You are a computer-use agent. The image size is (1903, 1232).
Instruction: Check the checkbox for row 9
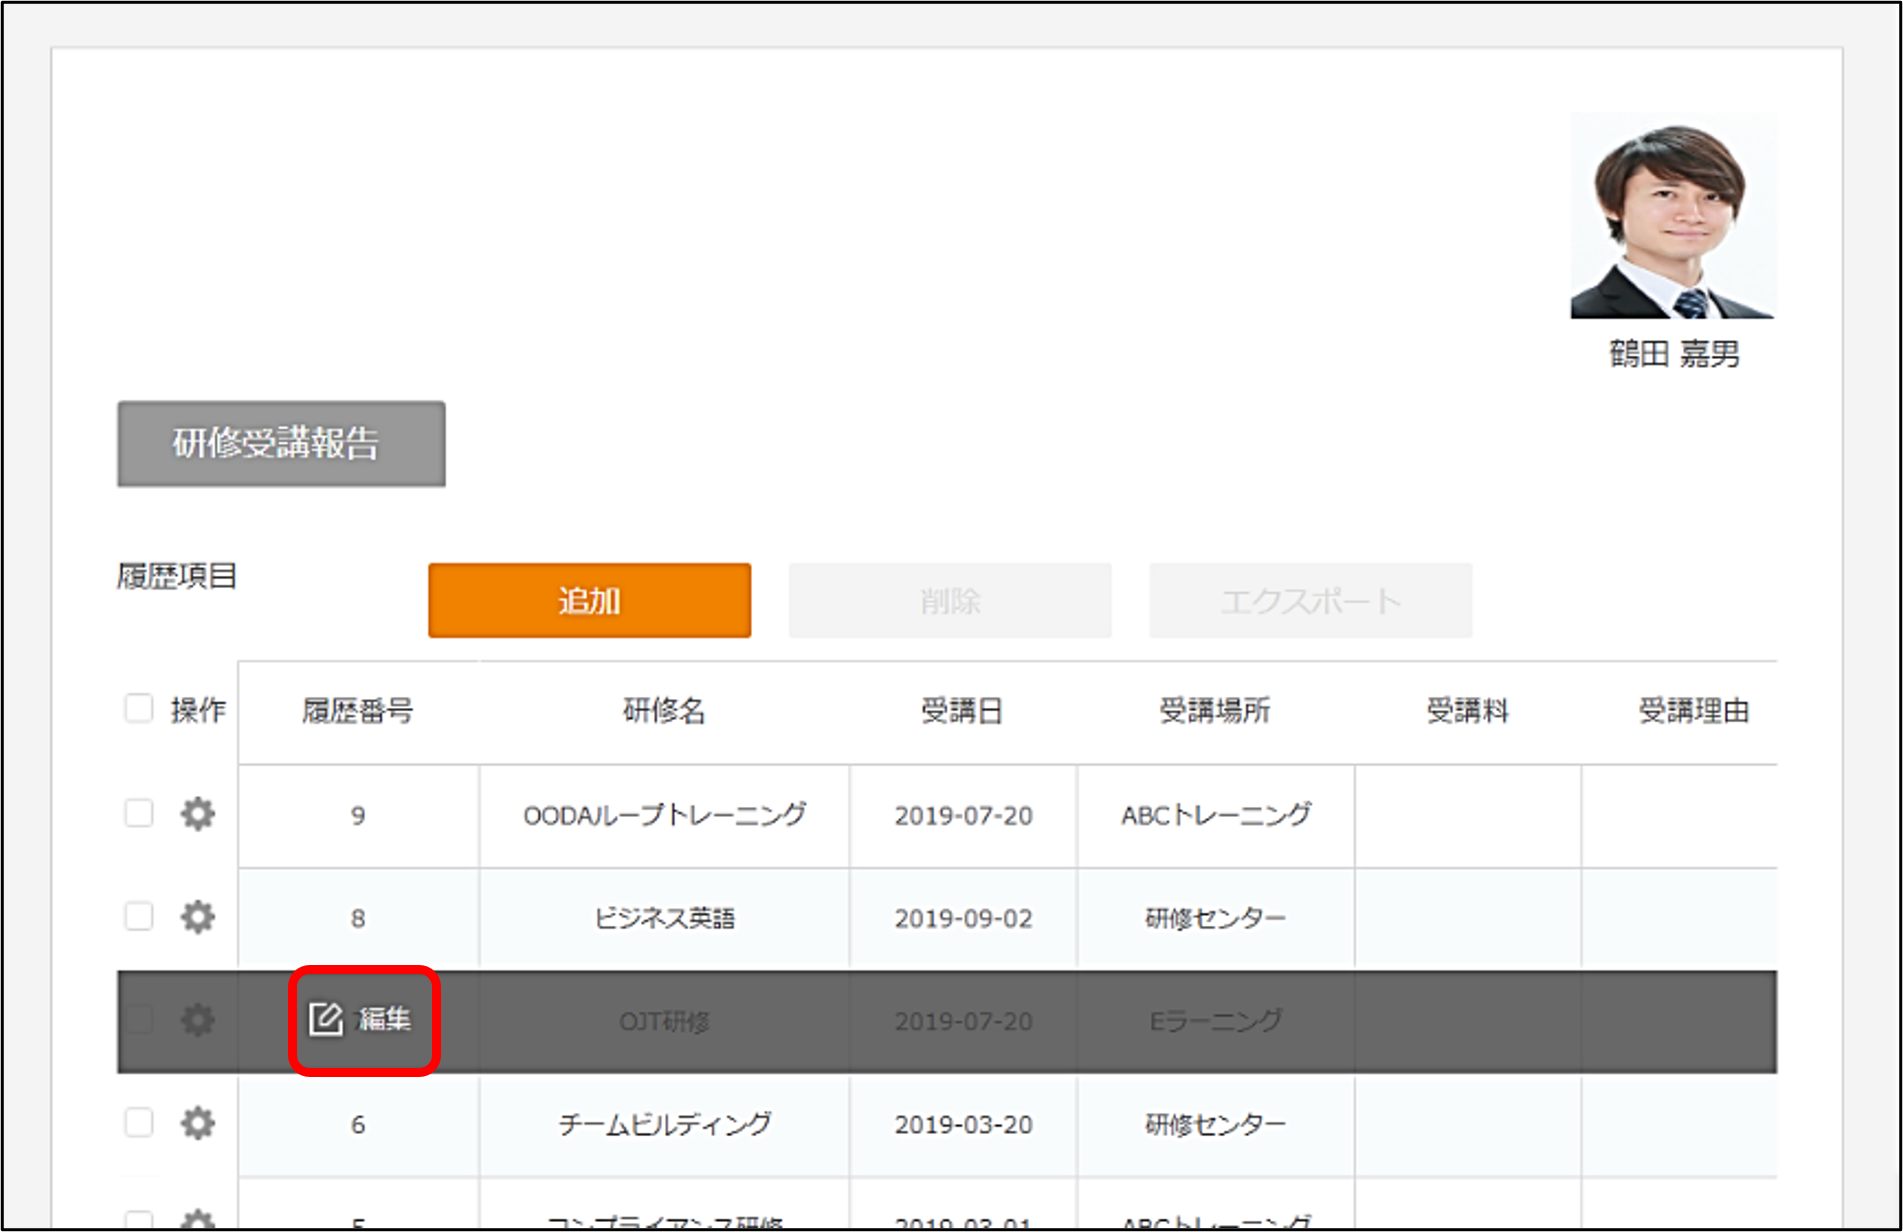coord(139,813)
